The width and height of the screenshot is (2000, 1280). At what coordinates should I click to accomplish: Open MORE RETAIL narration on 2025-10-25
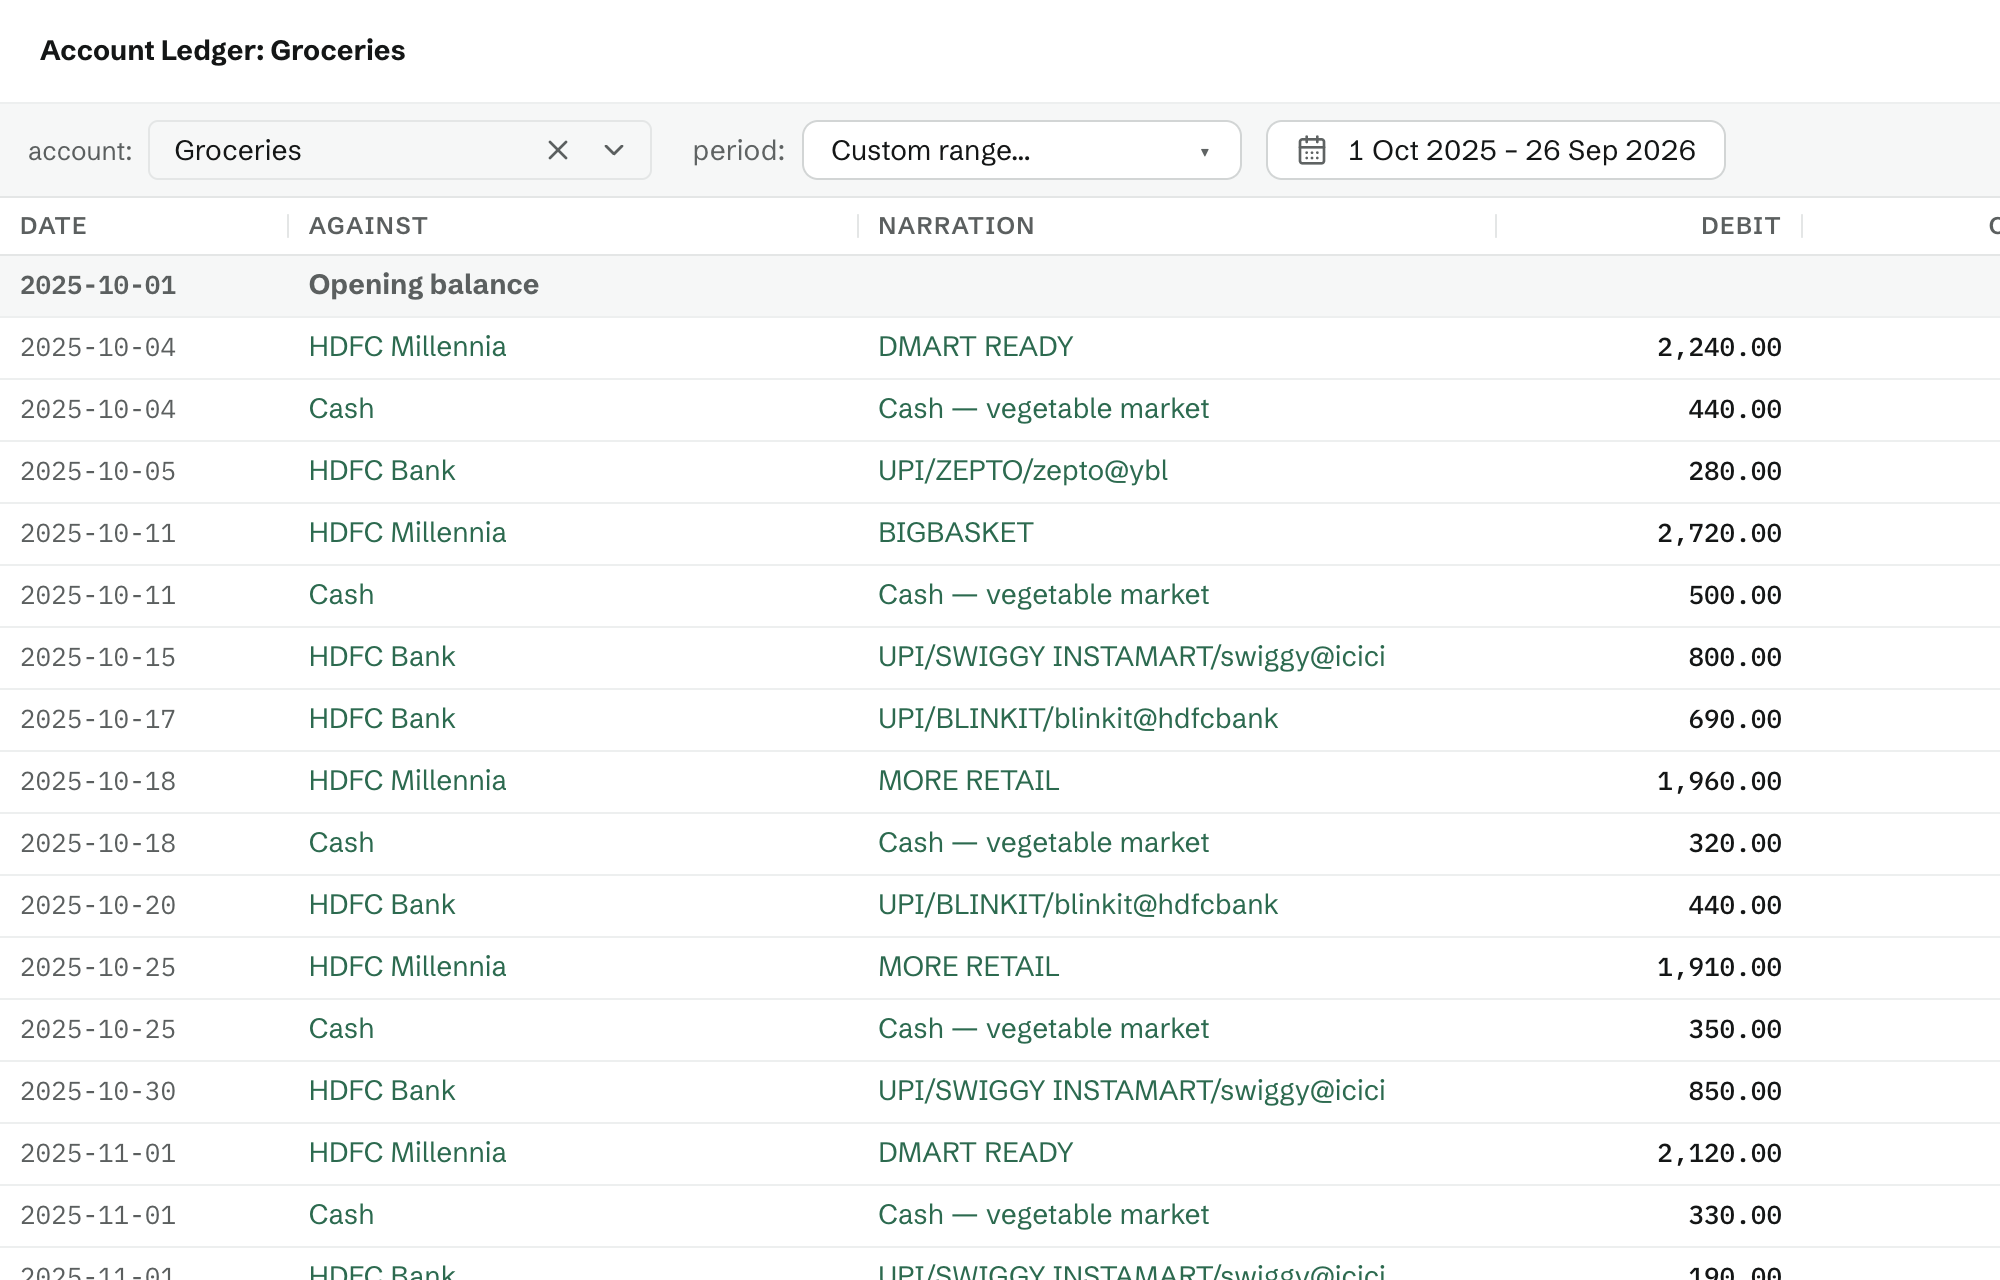(968, 967)
